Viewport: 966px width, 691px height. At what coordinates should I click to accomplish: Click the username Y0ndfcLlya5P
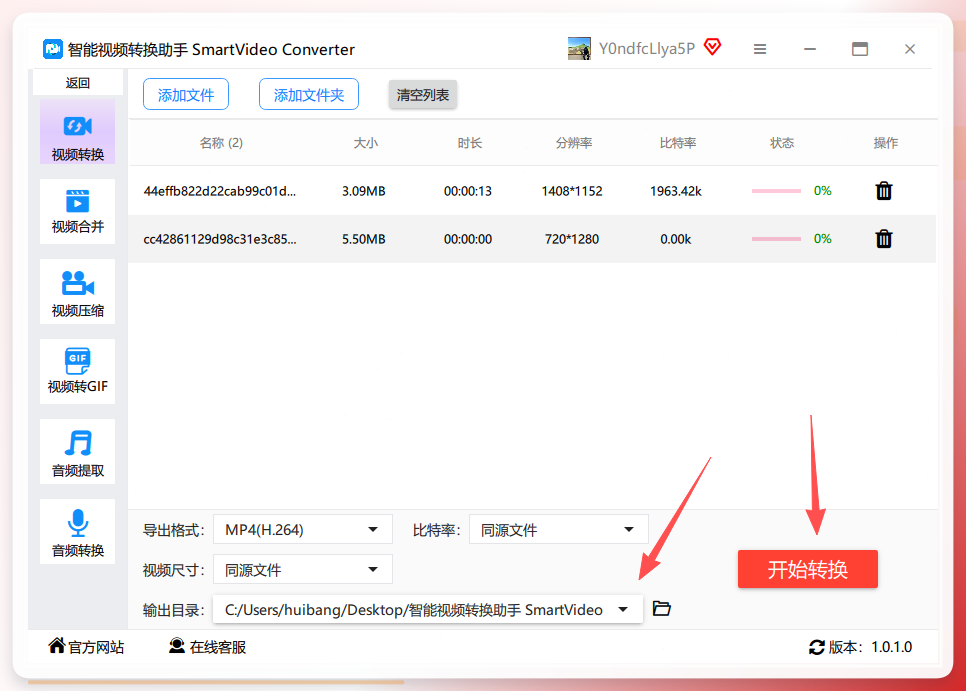coord(647,49)
